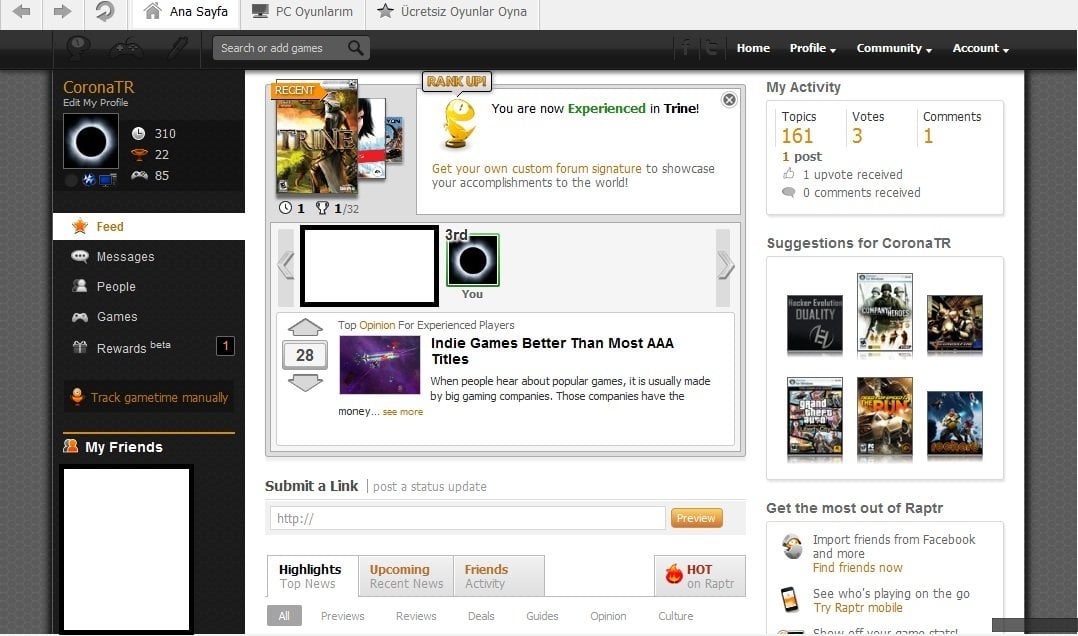Filter news by Guides
The height and width of the screenshot is (636, 1078).
pyautogui.click(x=542, y=616)
